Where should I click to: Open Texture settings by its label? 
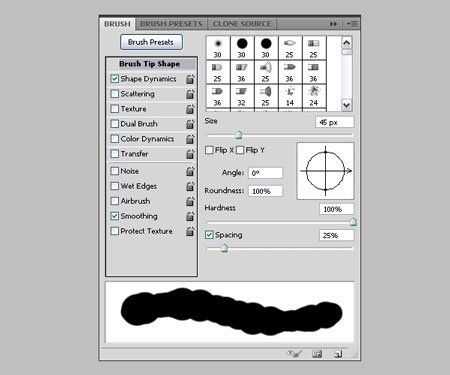(133, 109)
